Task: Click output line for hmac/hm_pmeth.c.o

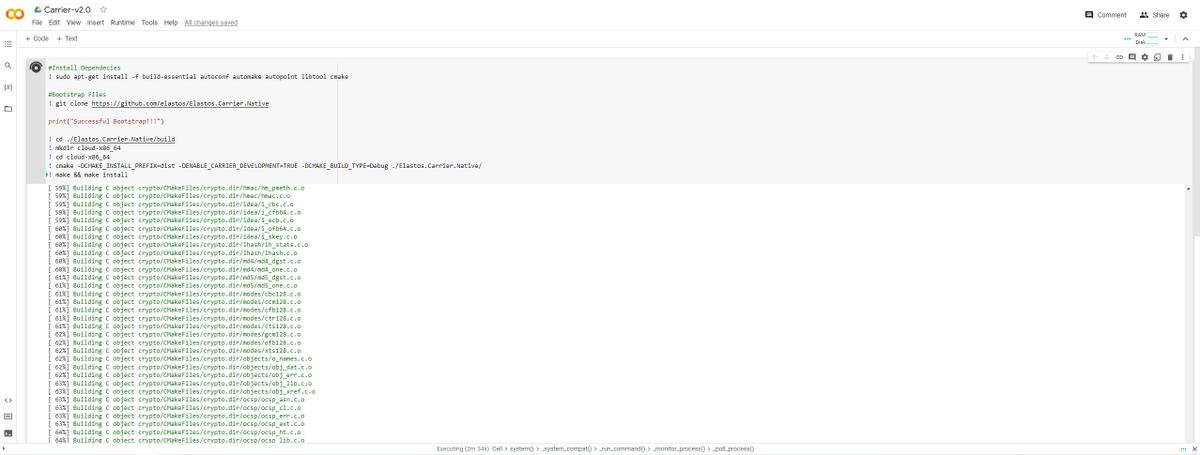Action: tap(176, 187)
